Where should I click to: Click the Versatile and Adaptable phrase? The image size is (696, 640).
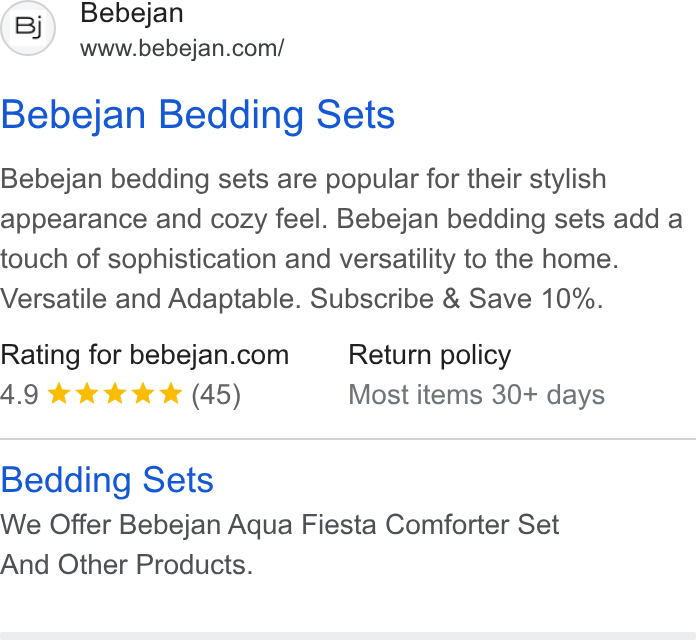click(x=151, y=299)
